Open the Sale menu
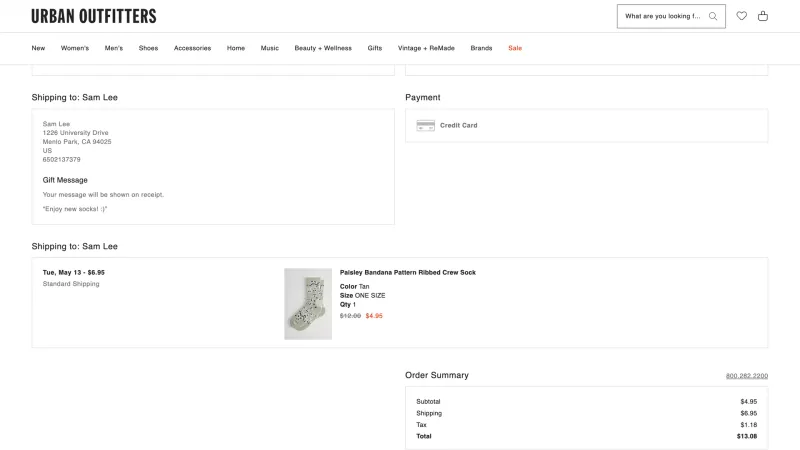 tap(515, 48)
